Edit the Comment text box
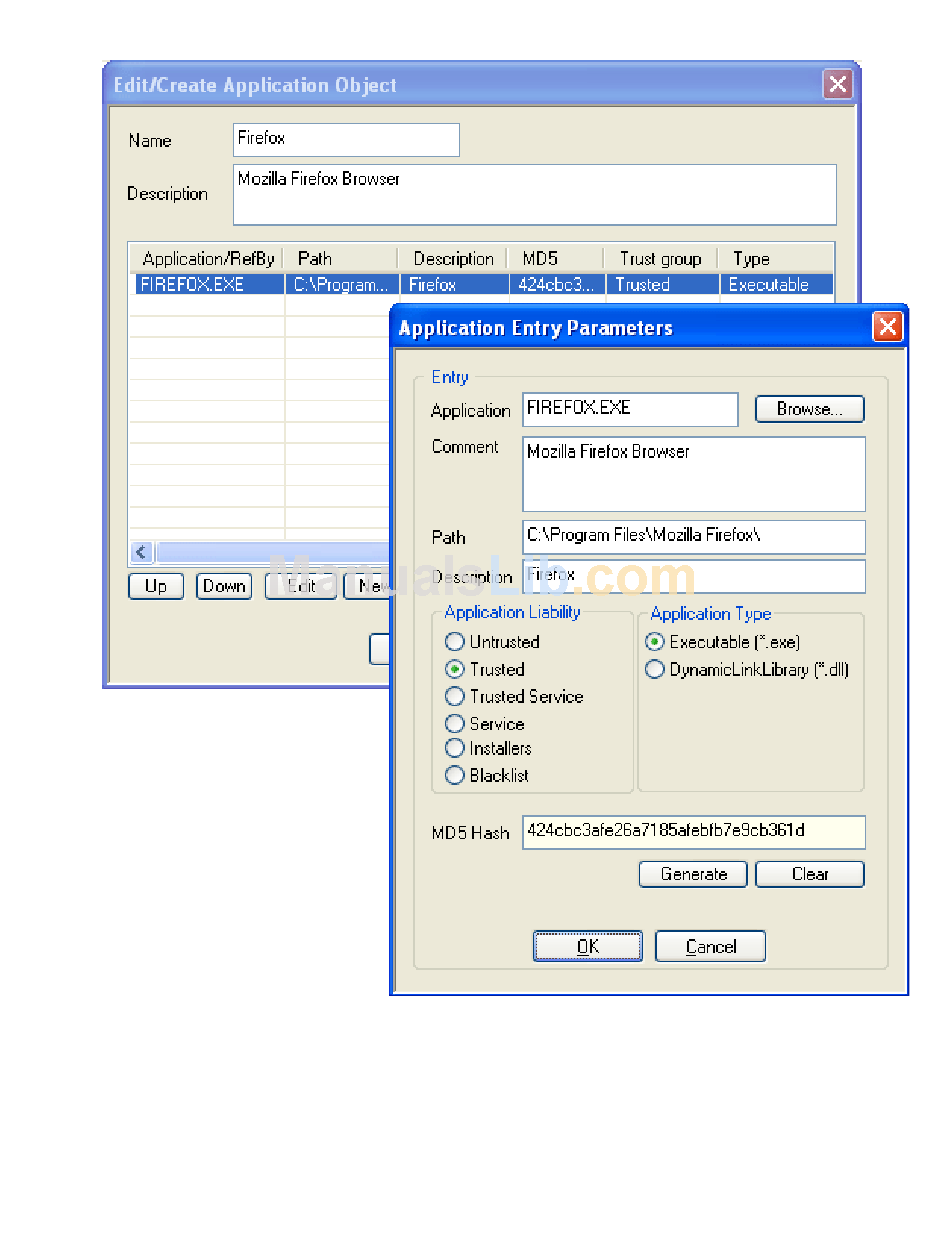This screenshot has width=950, height=1260. 694,474
